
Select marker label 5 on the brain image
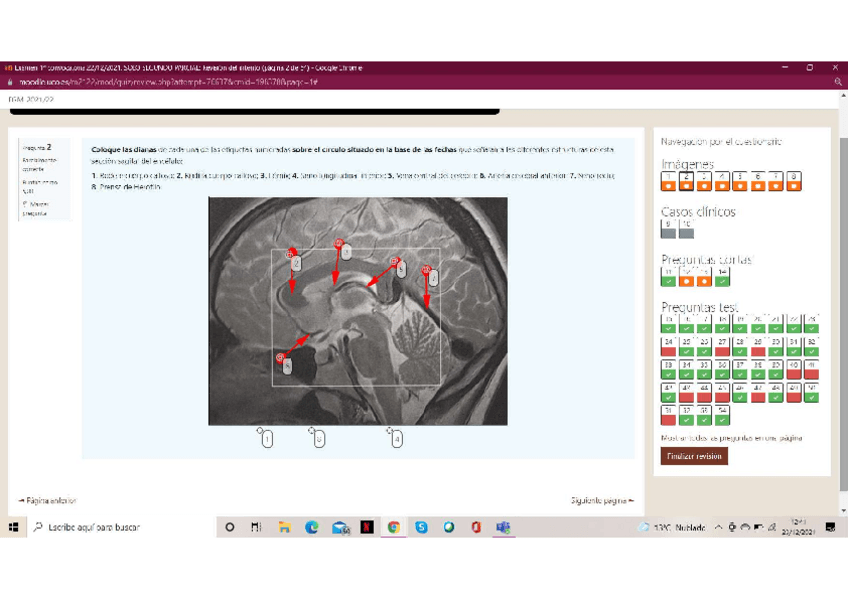[401, 269]
